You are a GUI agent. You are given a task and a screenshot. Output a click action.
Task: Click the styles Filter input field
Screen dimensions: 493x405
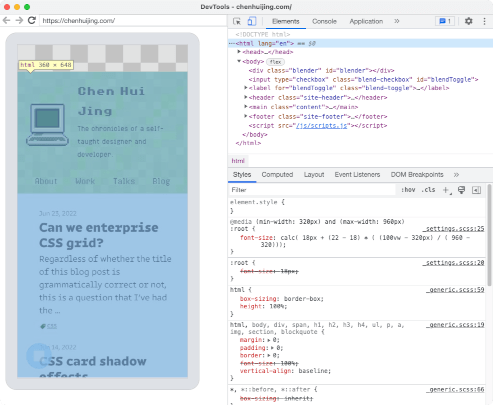coord(312,190)
